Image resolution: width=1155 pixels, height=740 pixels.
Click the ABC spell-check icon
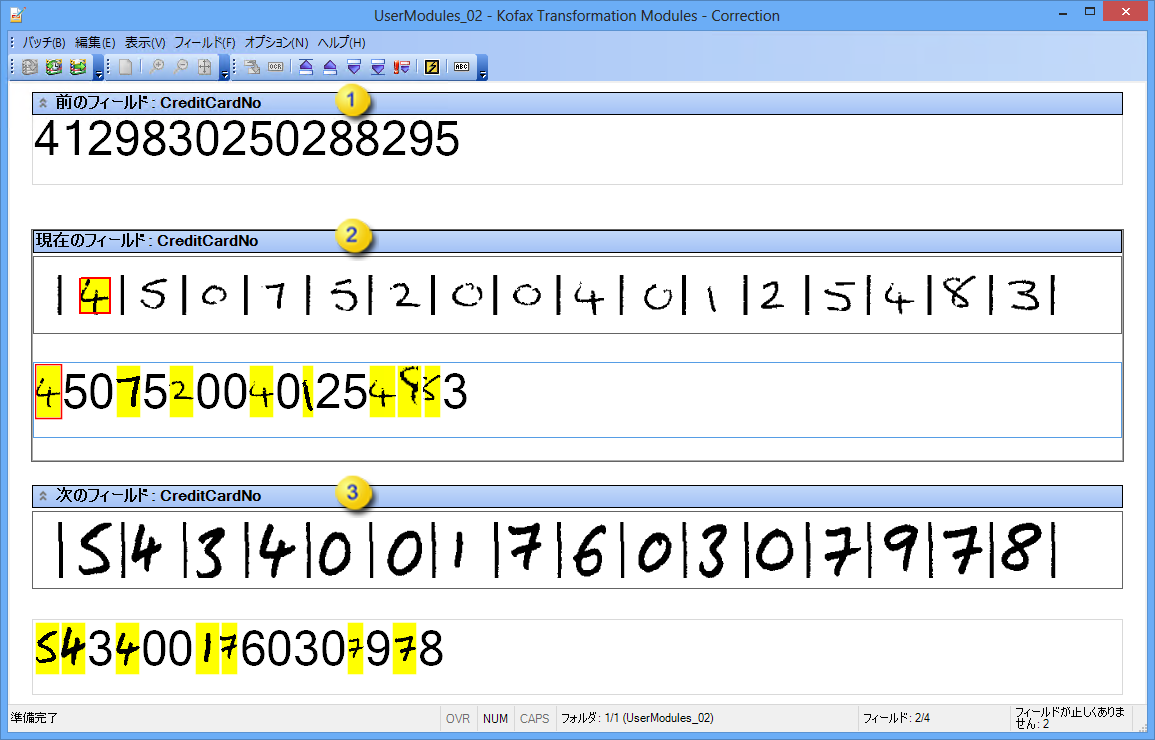point(461,67)
